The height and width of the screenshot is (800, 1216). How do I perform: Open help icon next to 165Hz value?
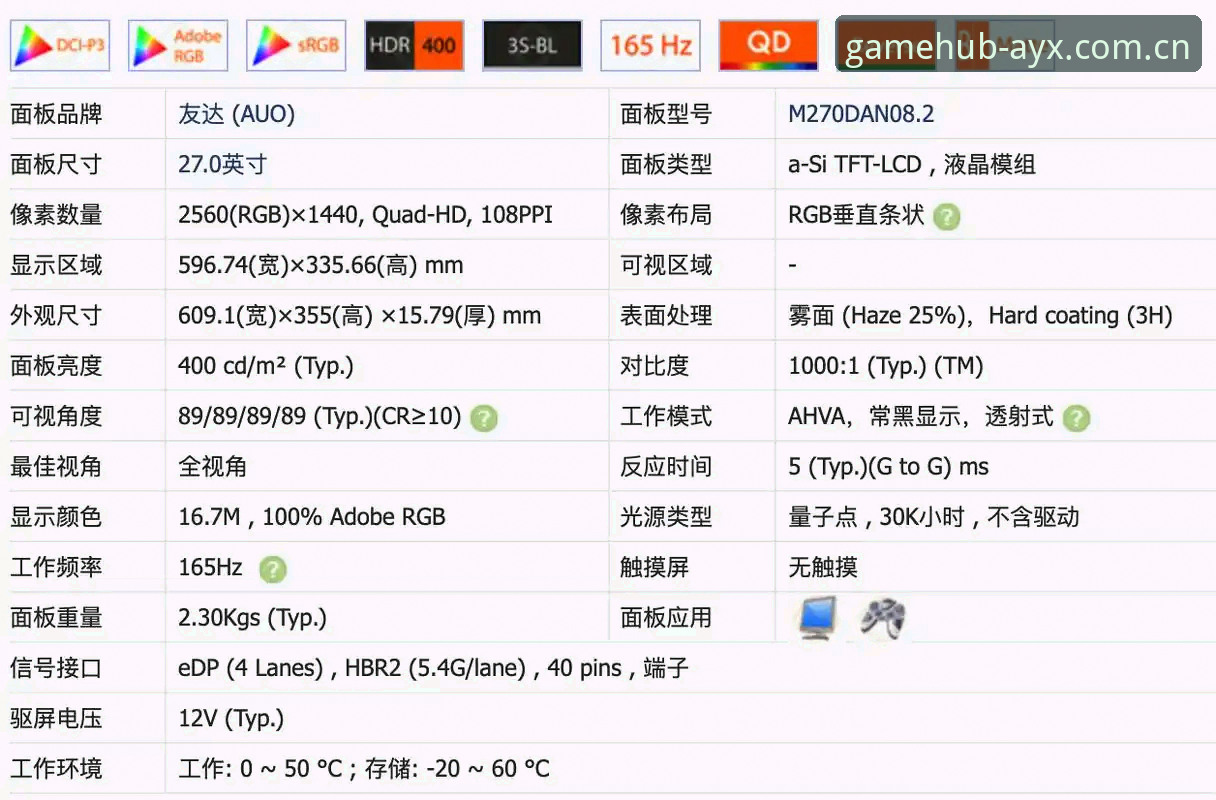coord(272,569)
